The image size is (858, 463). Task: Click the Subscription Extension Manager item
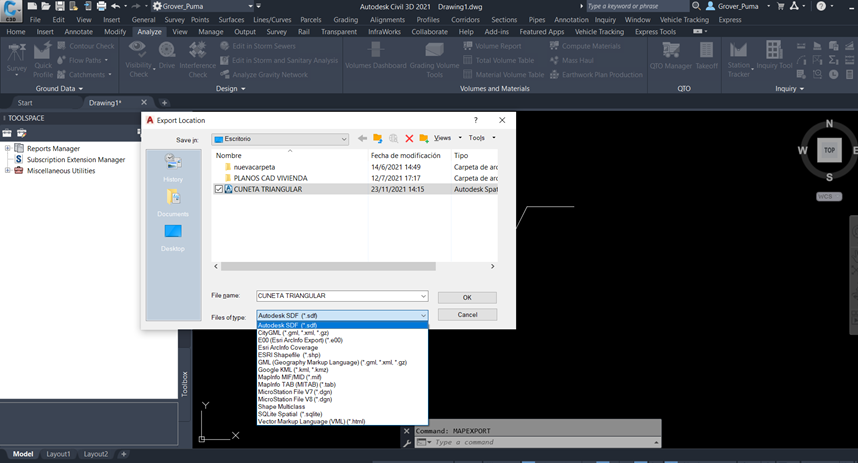[x=76, y=160]
